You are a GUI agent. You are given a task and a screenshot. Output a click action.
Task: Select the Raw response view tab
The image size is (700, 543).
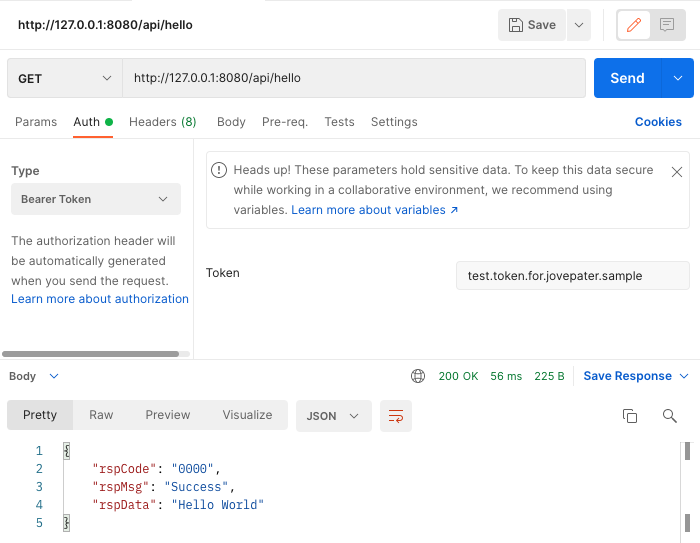pos(101,415)
